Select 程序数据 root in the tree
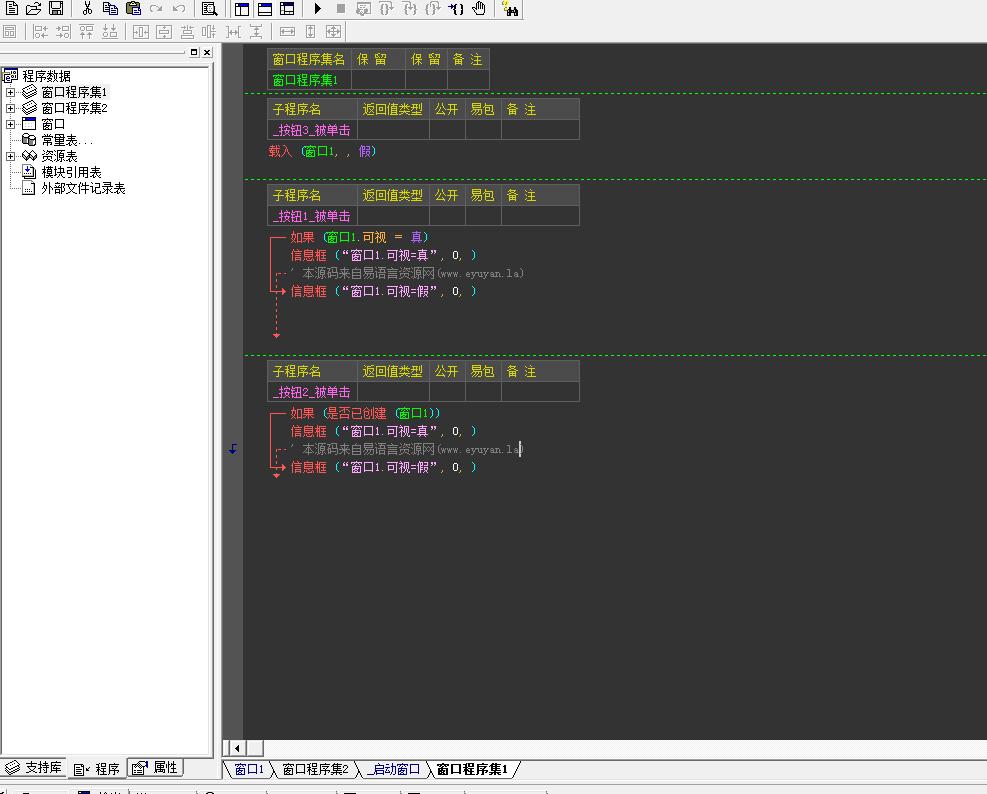This screenshot has width=987, height=794. [46, 76]
